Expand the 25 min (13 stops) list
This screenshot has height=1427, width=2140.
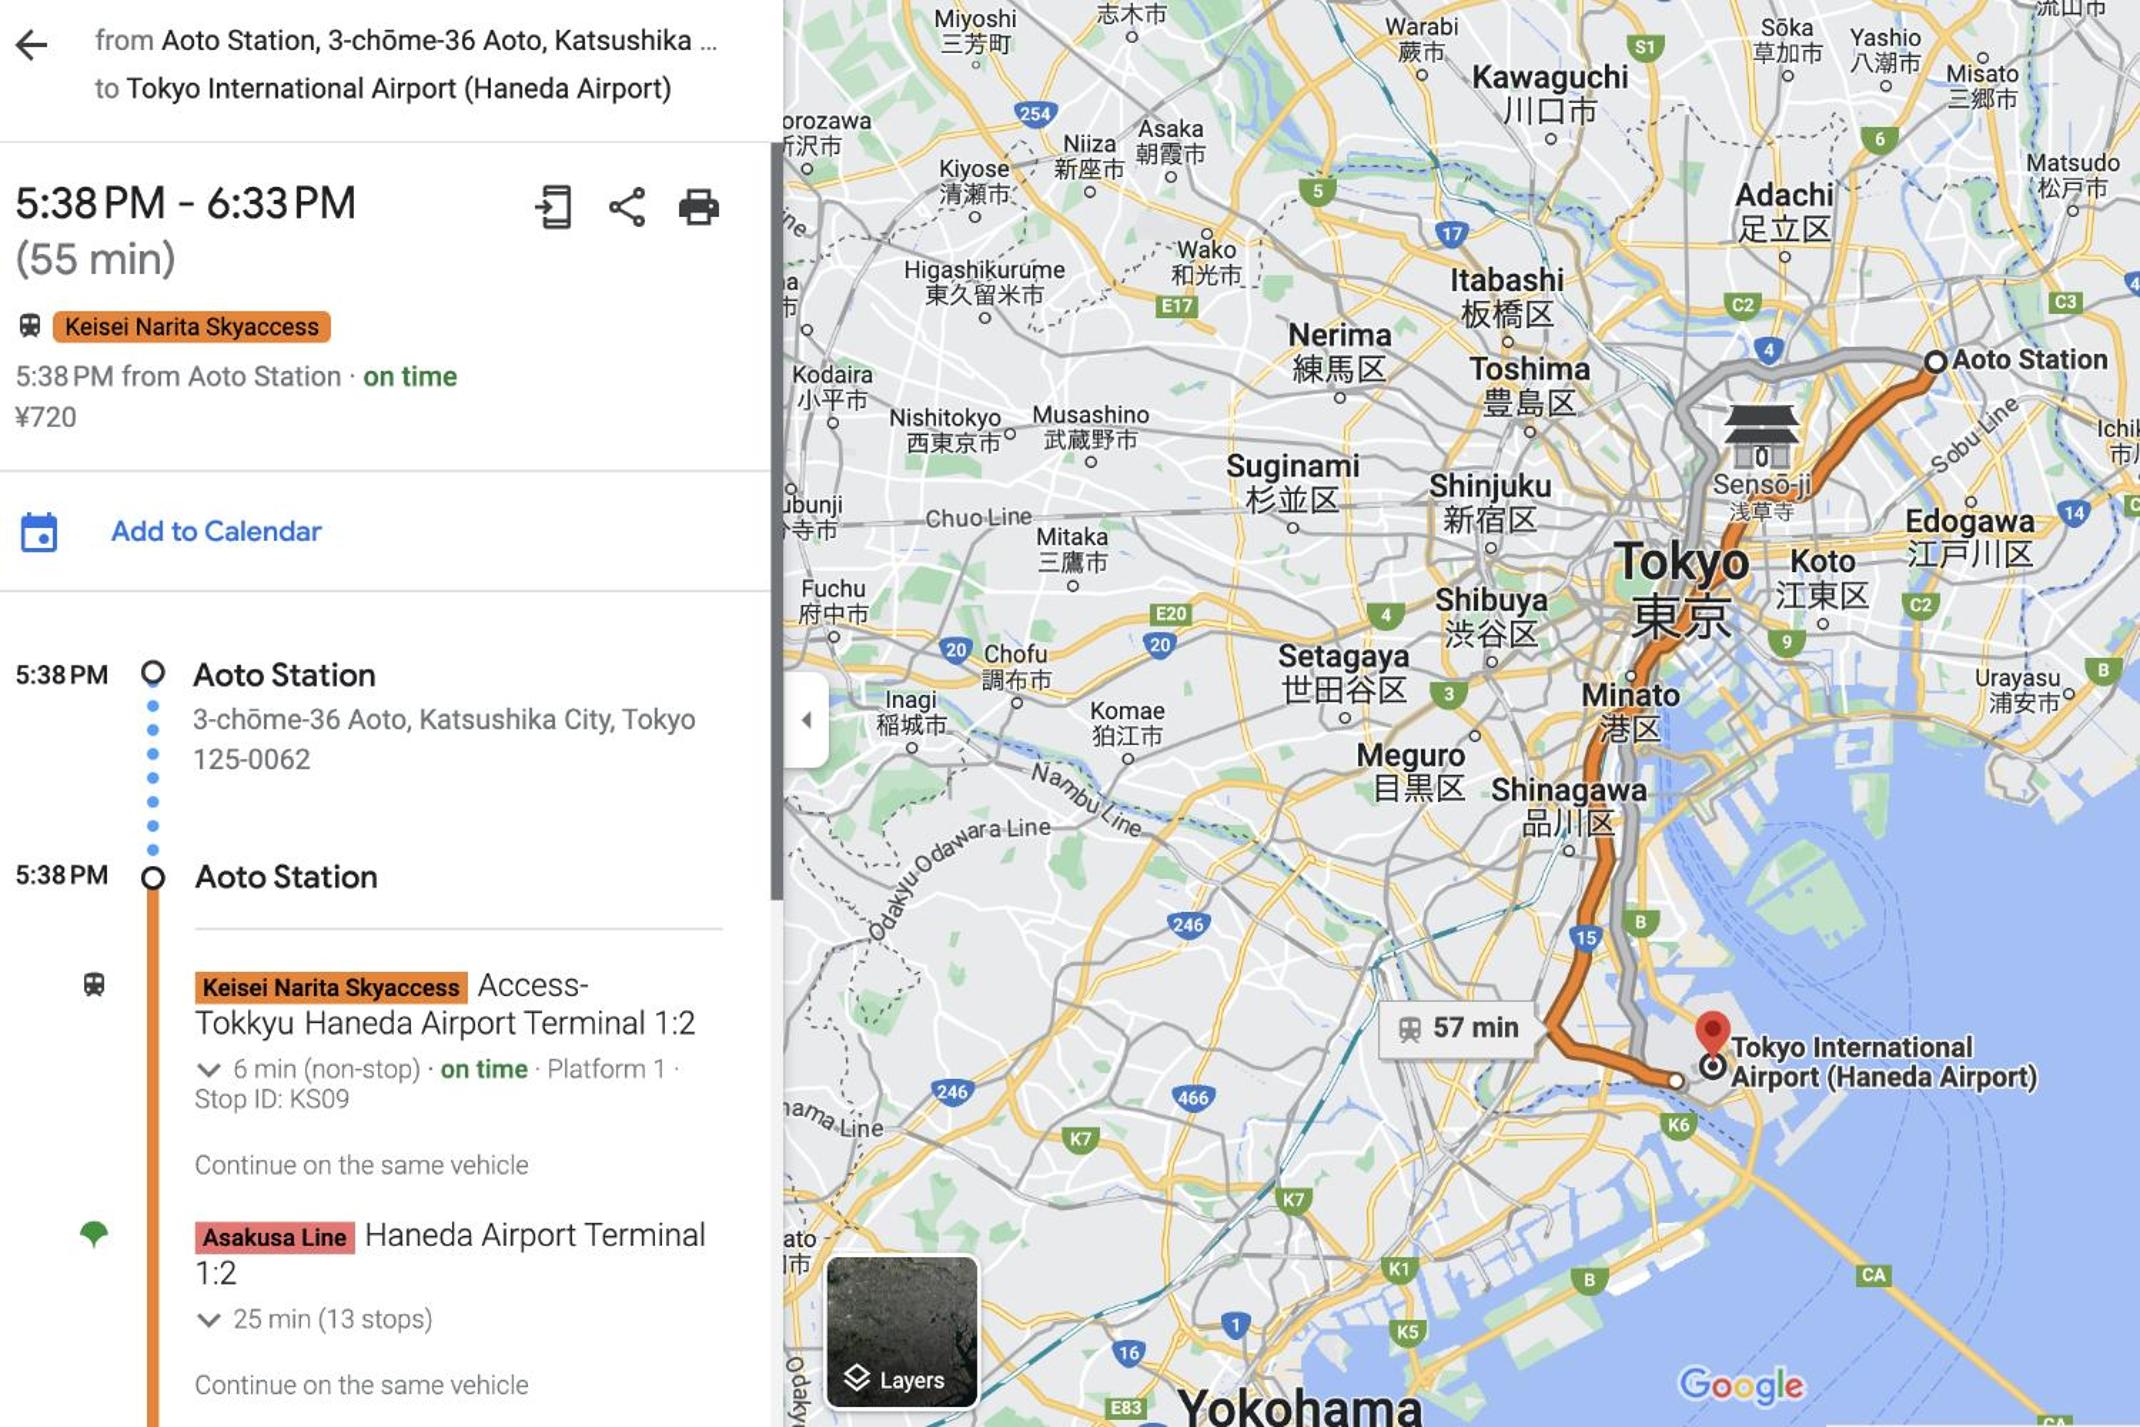pyautogui.click(x=208, y=1320)
